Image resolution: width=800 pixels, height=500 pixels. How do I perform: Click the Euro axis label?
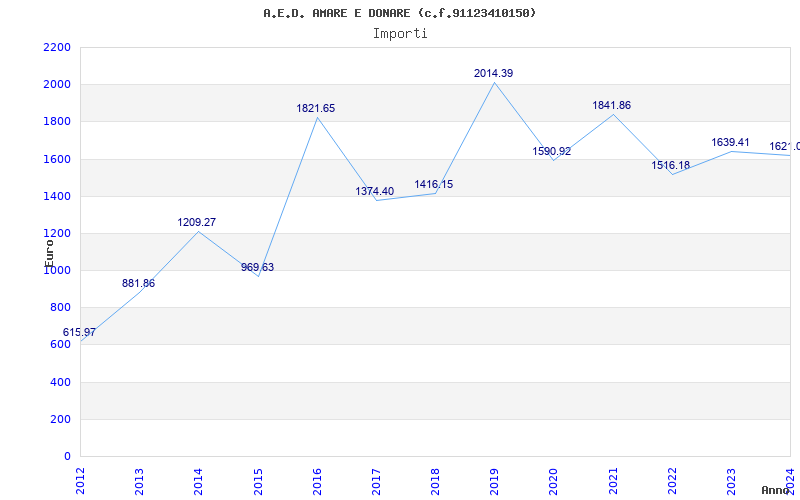49,252
